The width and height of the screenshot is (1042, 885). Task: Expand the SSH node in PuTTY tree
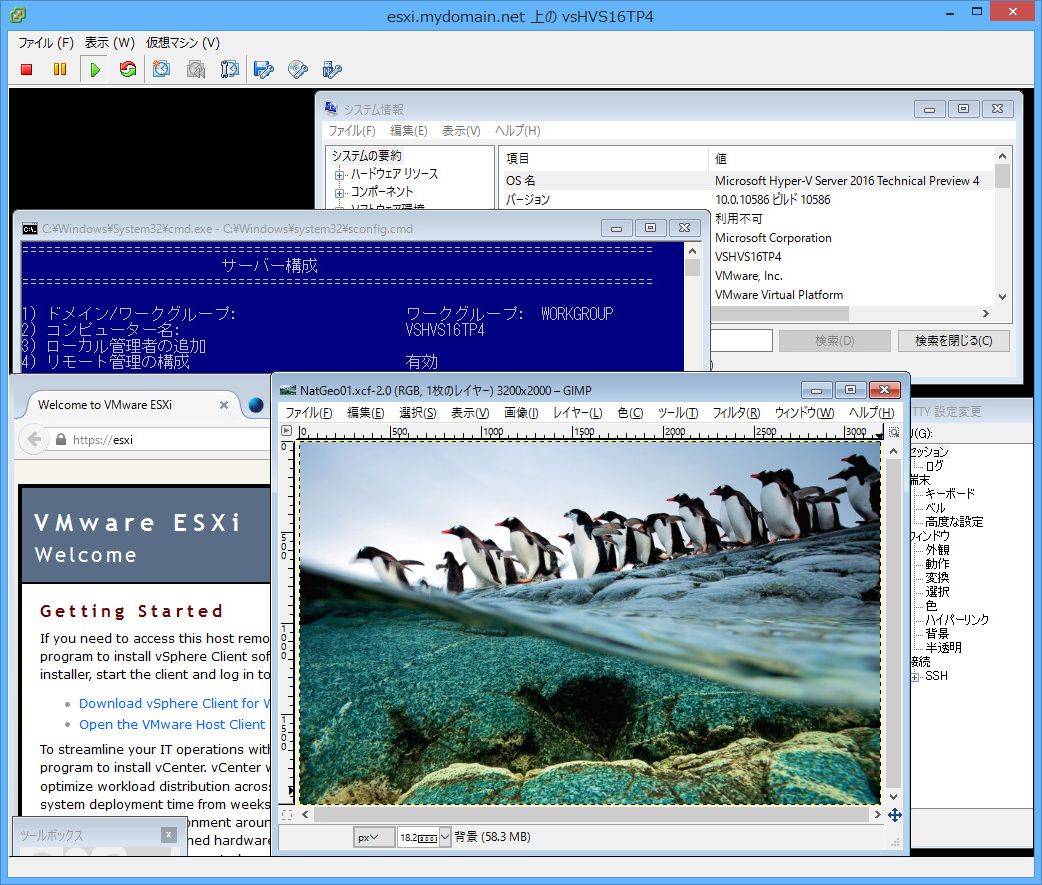915,676
